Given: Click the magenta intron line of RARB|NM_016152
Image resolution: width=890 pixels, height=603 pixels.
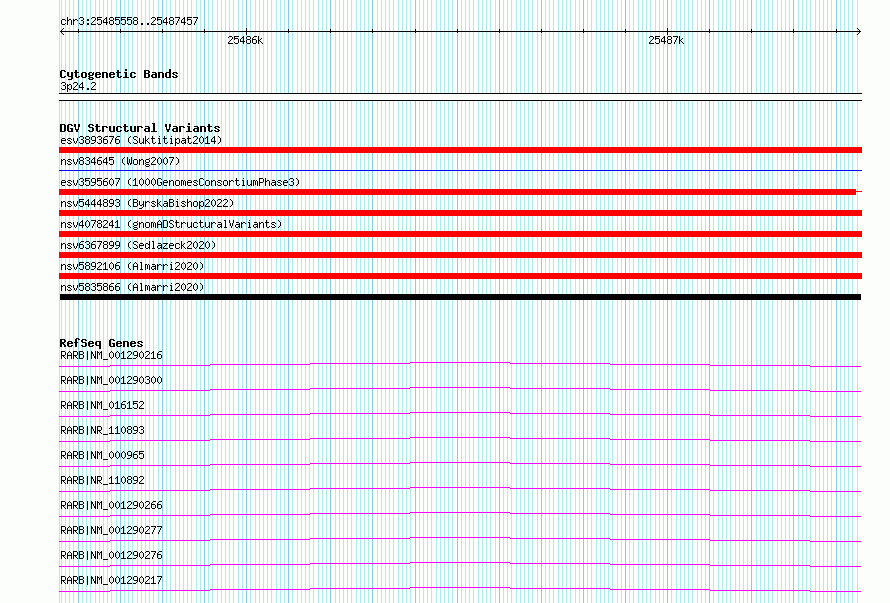Looking at the screenshot, I should coord(460,413).
